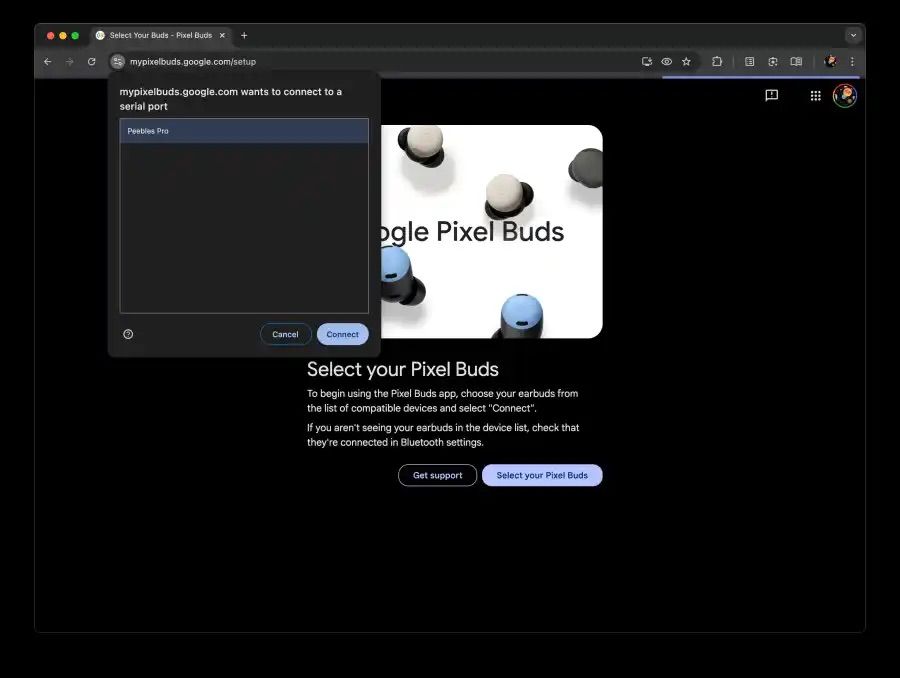Viewport: 900px width, 678px height.
Task: Open the tab search chevron
Action: tap(853, 35)
